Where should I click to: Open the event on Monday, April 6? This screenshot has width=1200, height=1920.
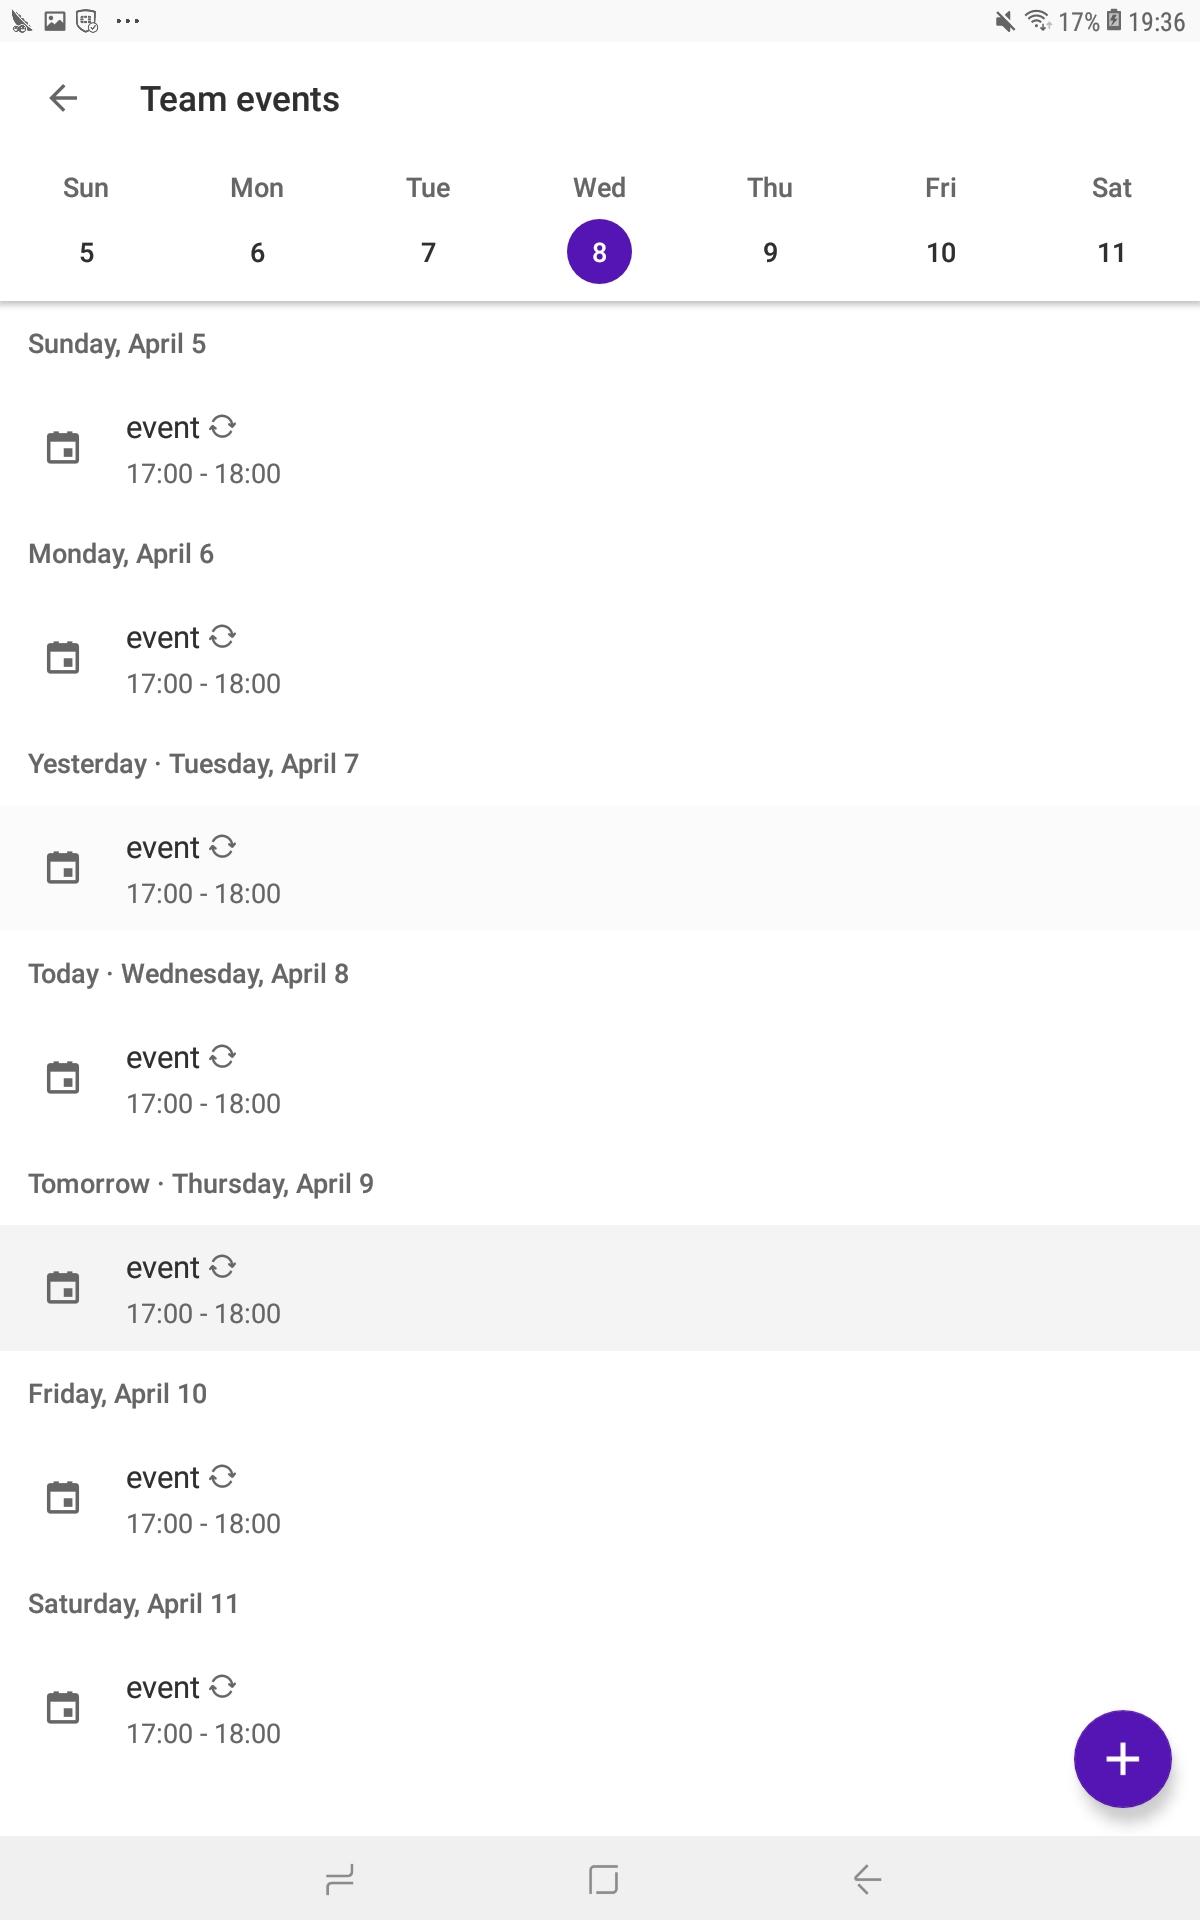click(x=600, y=658)
